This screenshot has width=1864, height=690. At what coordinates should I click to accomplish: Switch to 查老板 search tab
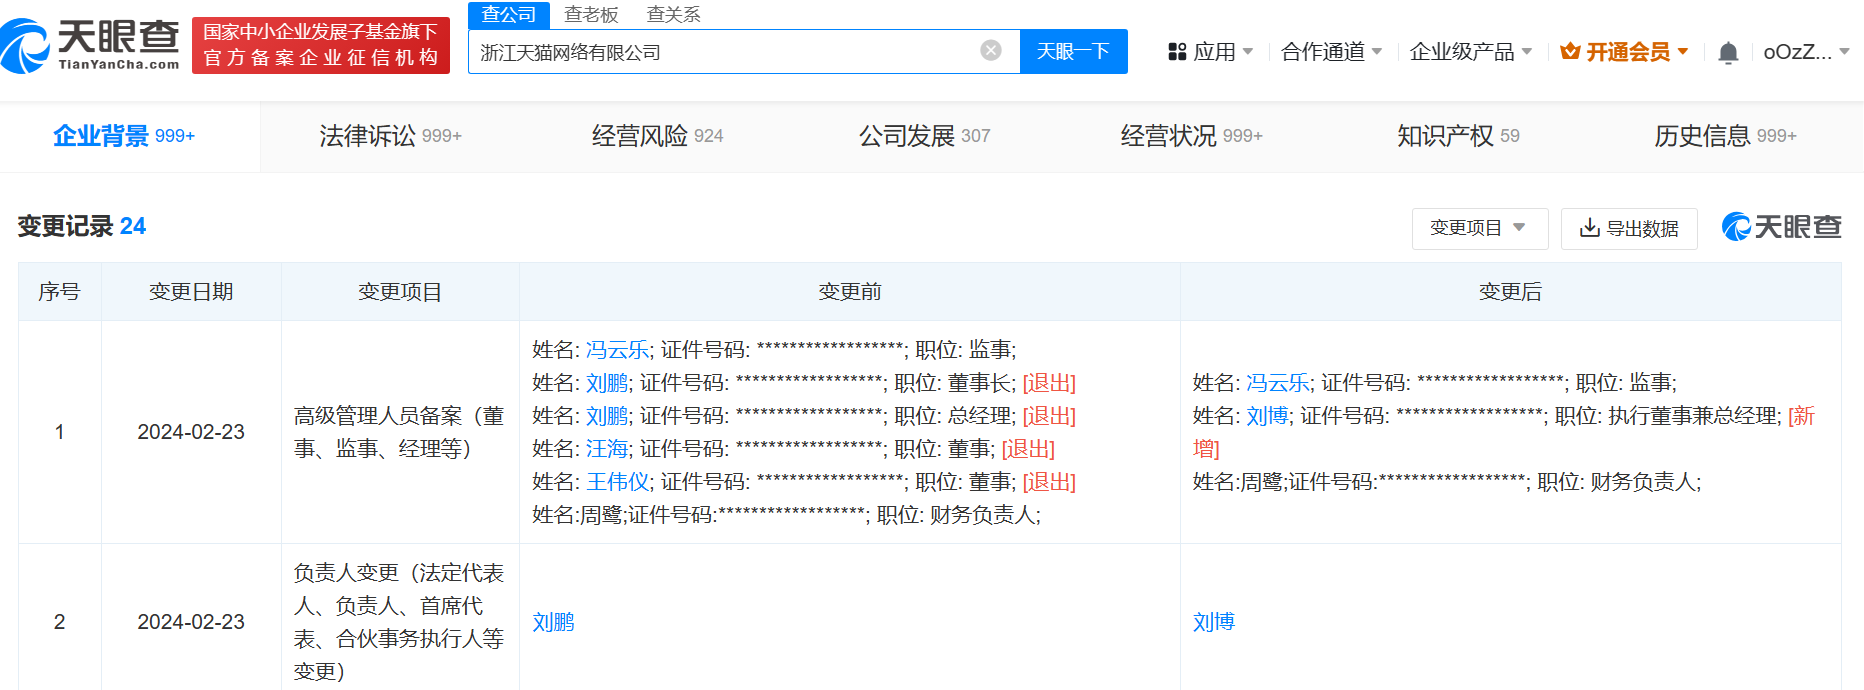pyautogui.click(x=591, y=14)
